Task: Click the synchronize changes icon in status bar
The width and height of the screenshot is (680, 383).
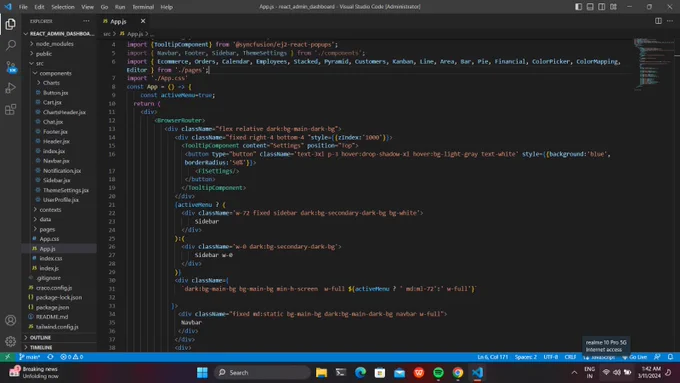Action: 50,357
